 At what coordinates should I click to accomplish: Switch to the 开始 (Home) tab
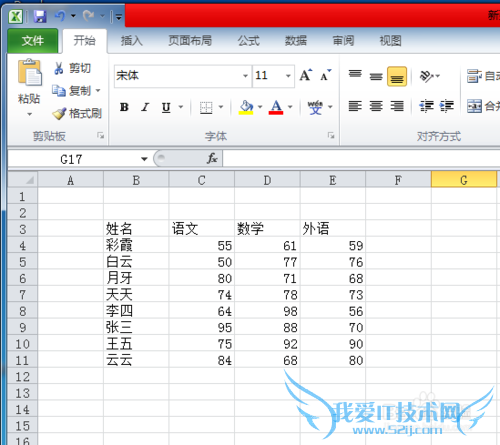point(85,41)
